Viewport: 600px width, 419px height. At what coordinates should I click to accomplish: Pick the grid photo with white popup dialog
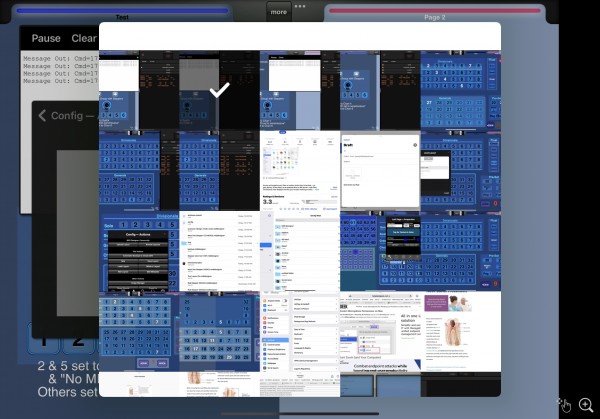pyautogui.click(x=461, y=171)
